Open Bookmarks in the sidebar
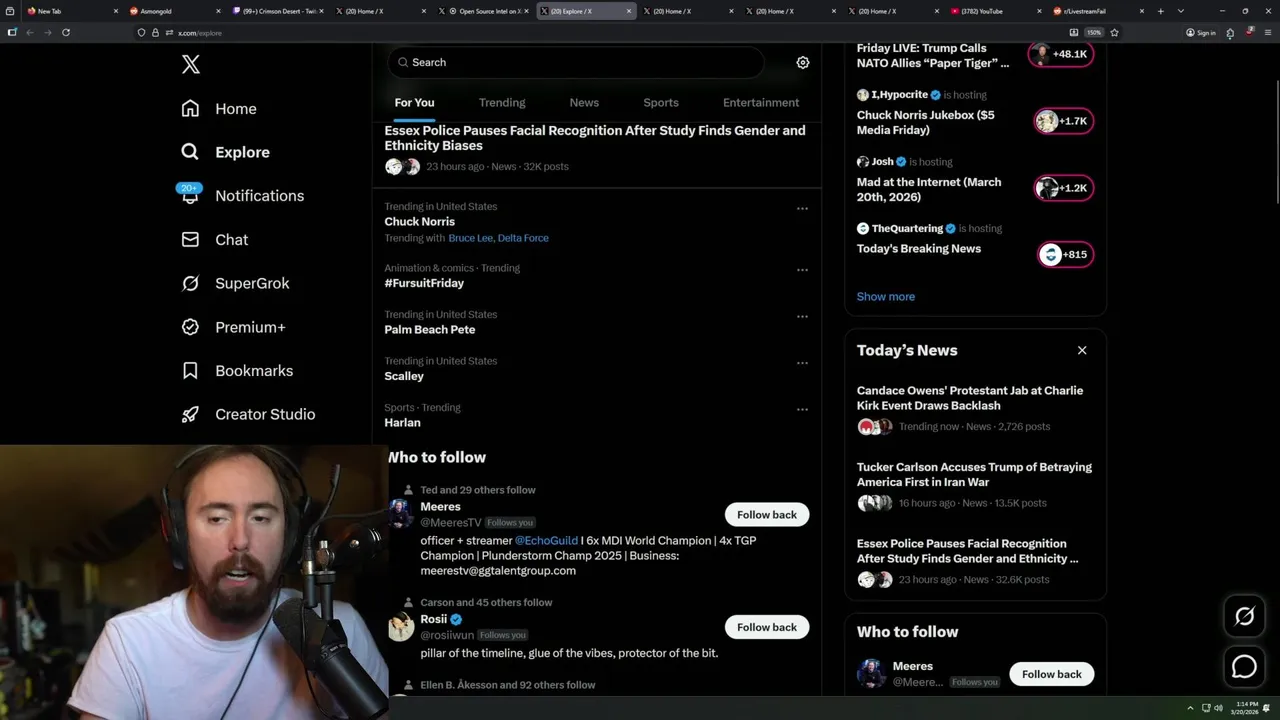 point(237,371)
